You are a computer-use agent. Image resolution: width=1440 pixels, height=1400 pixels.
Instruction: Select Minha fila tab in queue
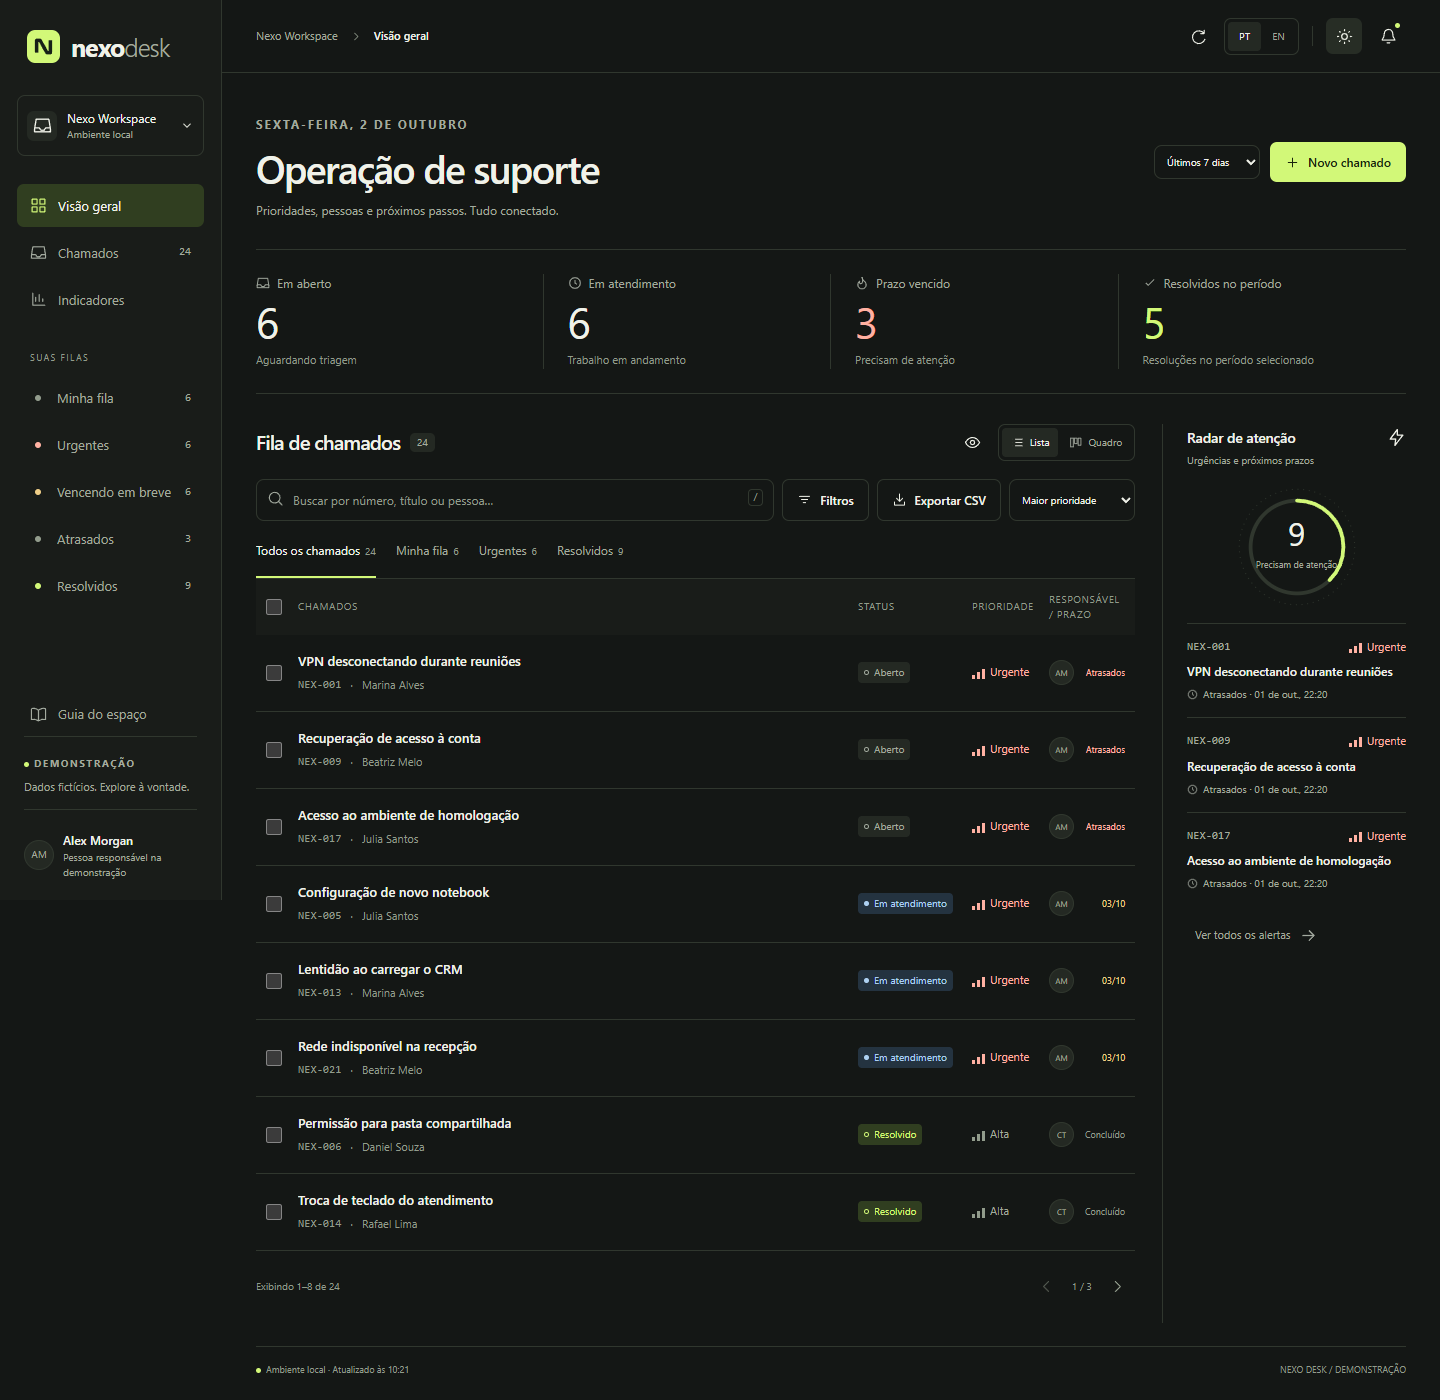[427, 551]
